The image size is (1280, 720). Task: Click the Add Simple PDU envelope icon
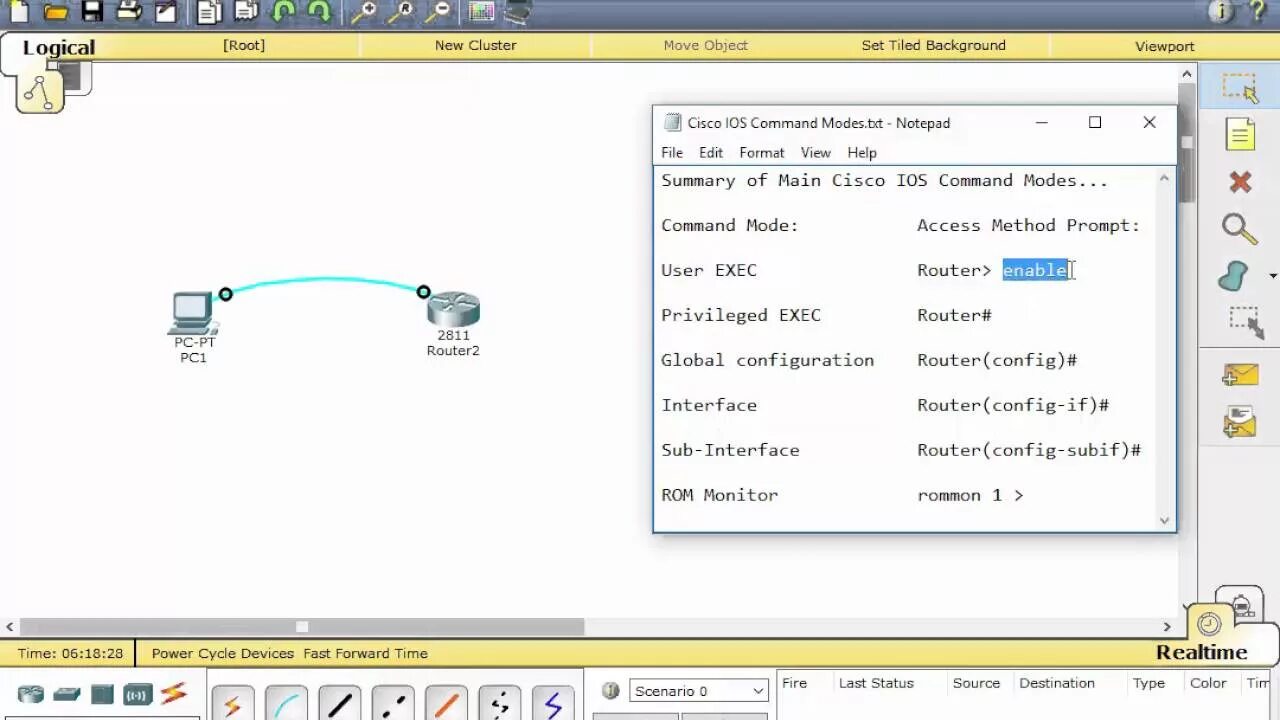1240,375
